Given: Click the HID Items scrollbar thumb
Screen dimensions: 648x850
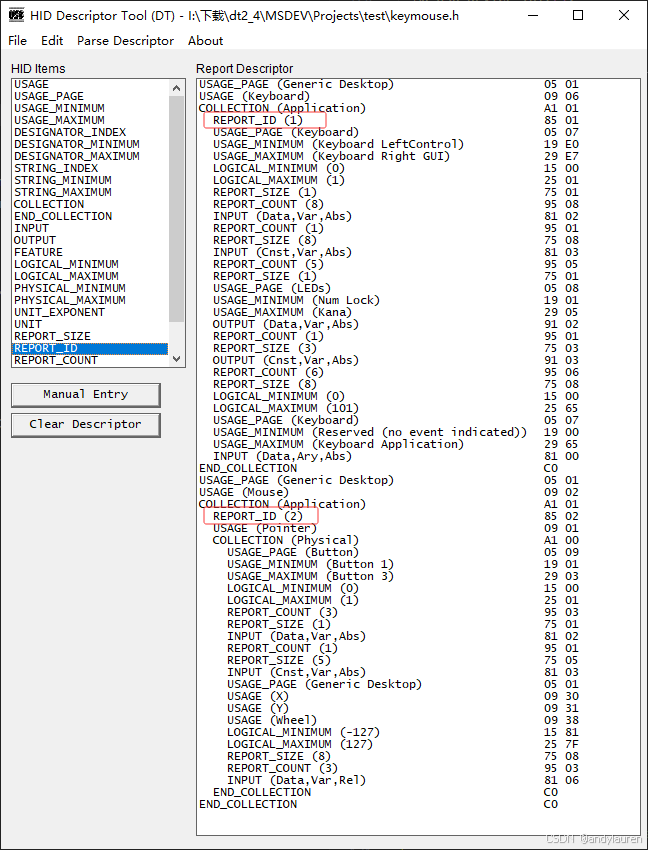Looking at the screenshot, I should [176, 209].
